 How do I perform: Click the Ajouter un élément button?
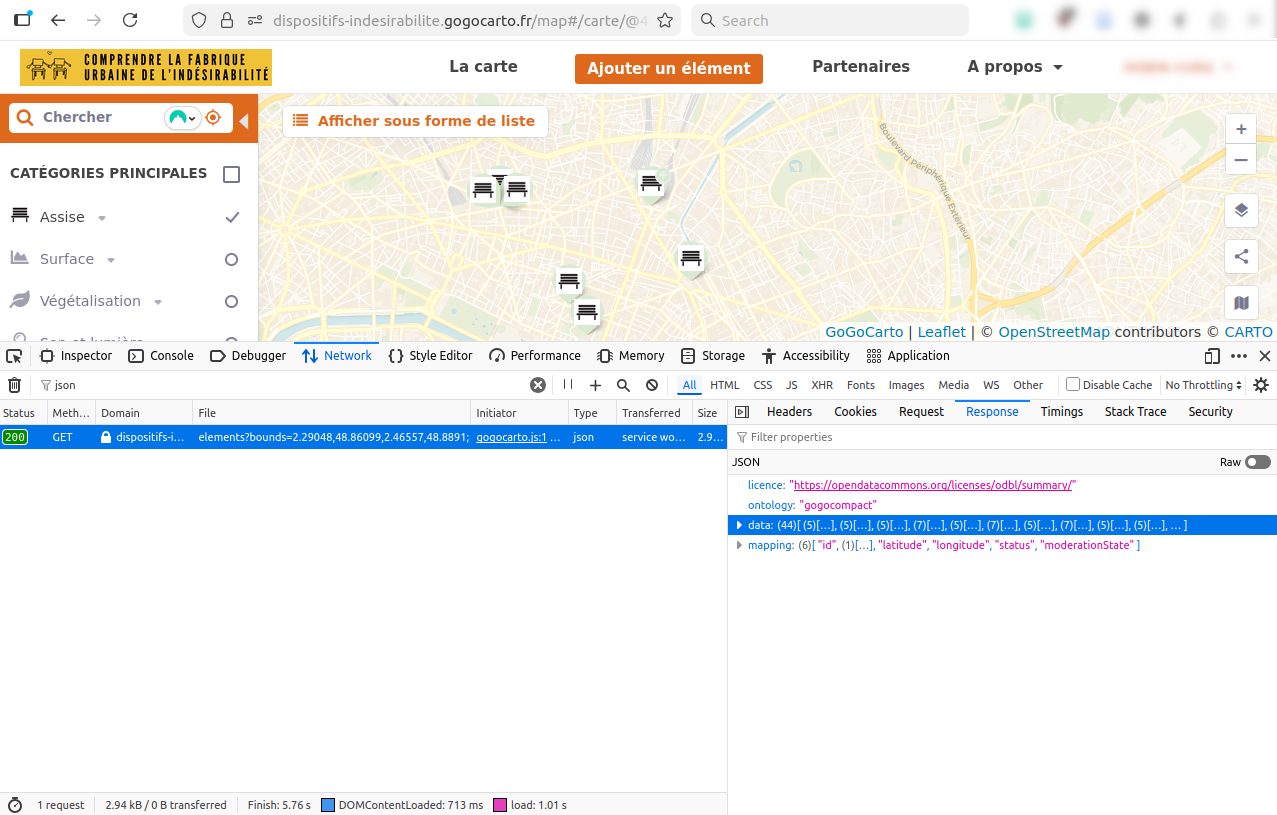tap(668, 68)
